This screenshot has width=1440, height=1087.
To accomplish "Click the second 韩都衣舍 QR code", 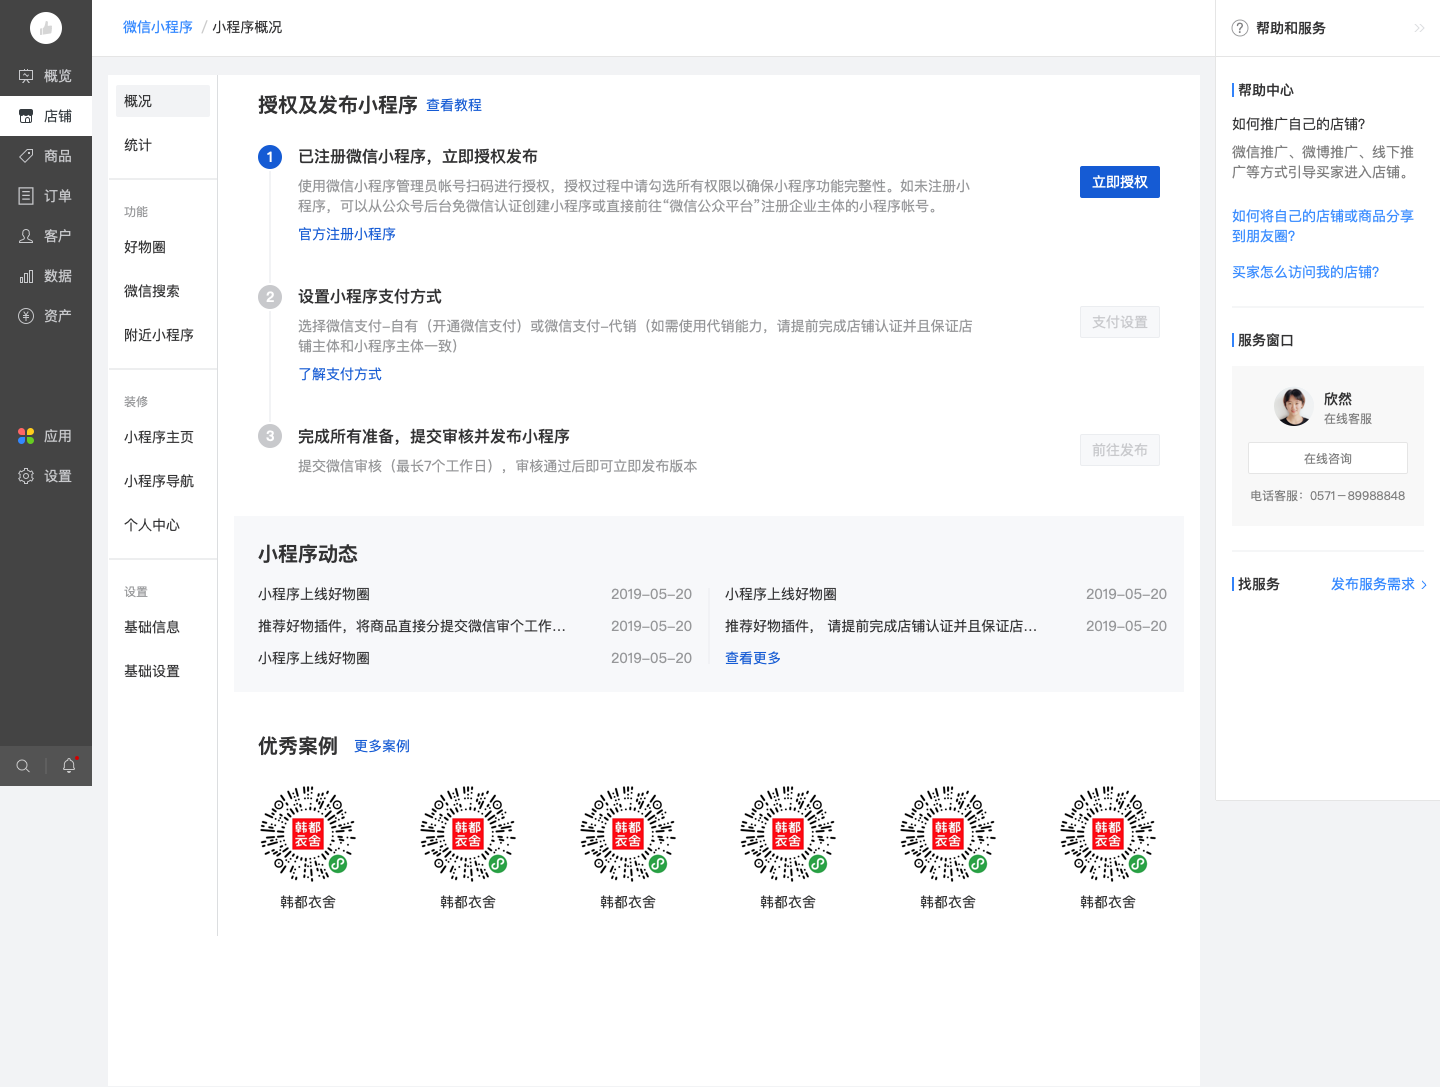I will [468, 833].
